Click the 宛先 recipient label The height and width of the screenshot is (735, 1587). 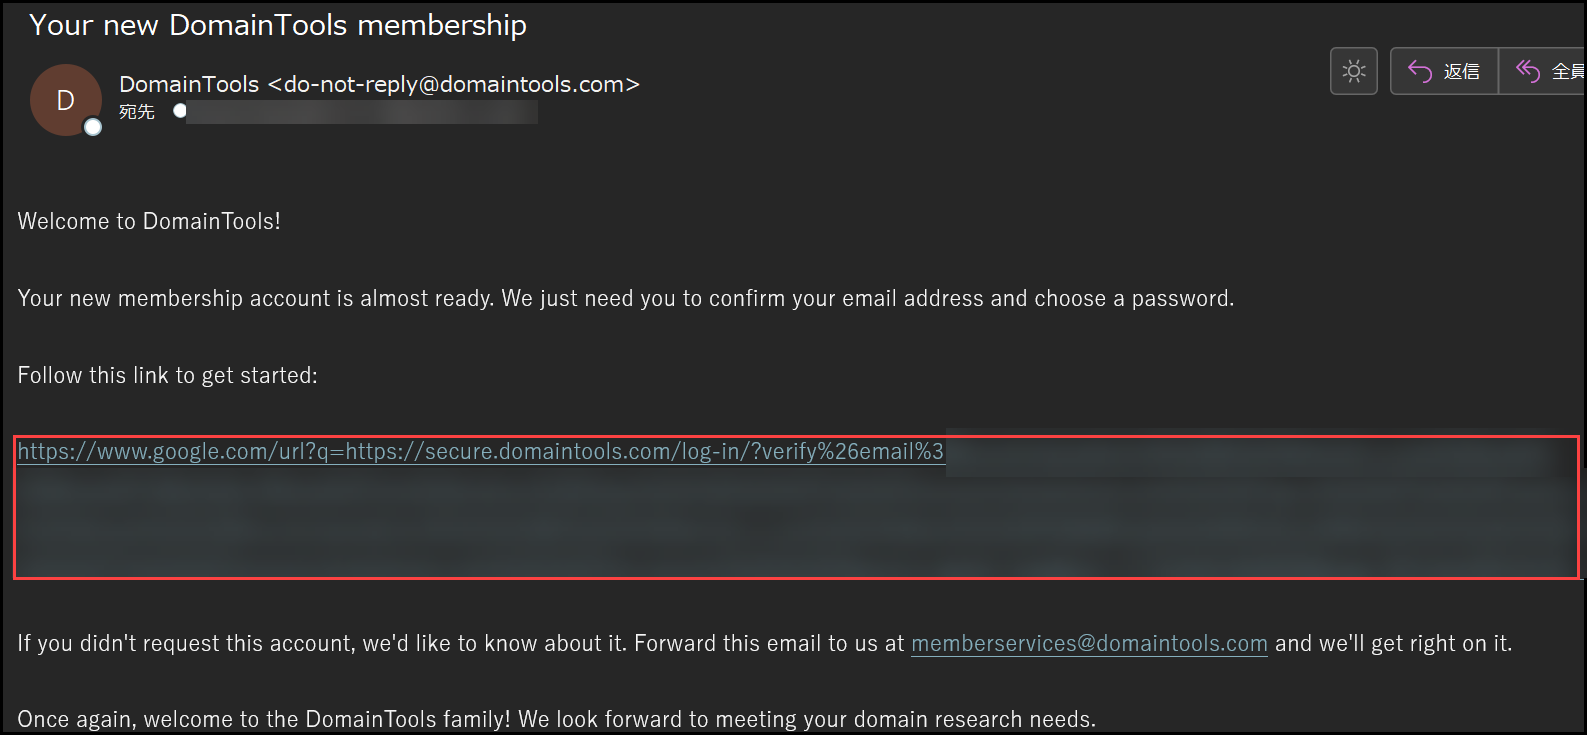137,112
